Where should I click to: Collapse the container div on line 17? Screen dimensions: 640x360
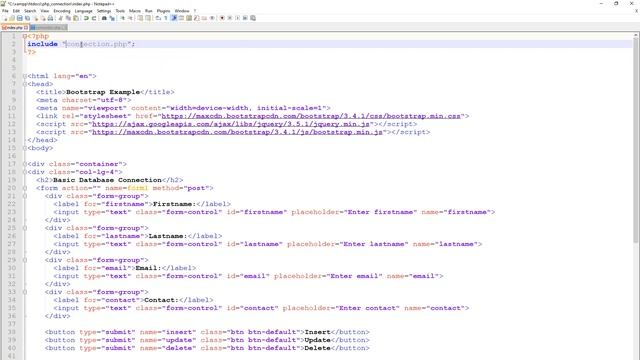[x=24, y=164]
